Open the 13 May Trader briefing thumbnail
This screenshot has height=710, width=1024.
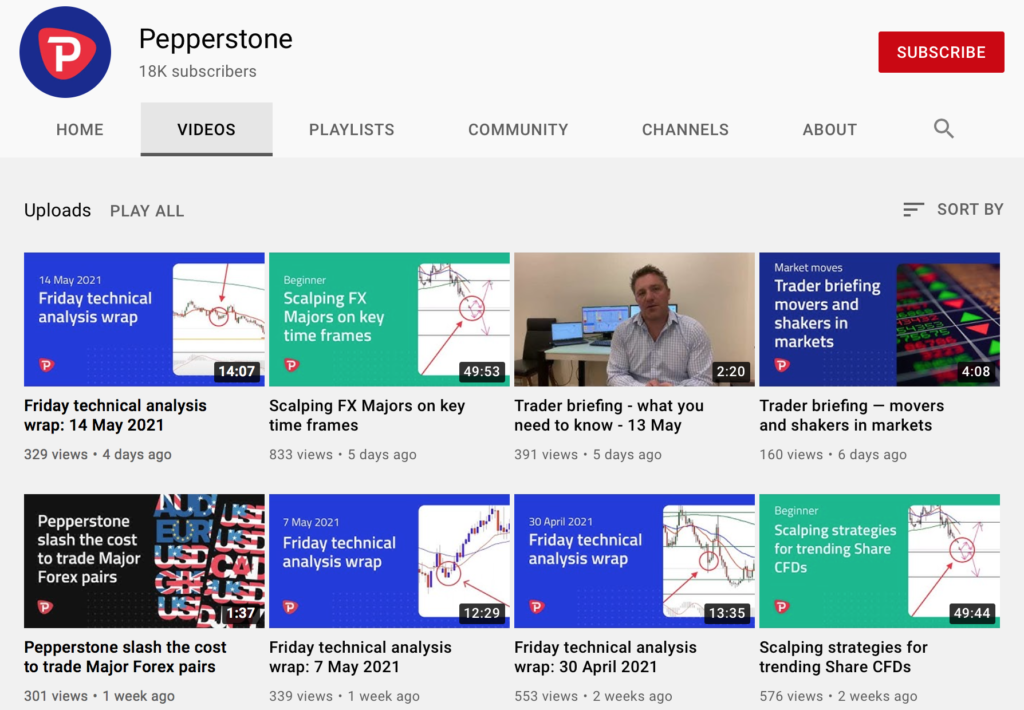pyautogui.click(x=634, y=319)
